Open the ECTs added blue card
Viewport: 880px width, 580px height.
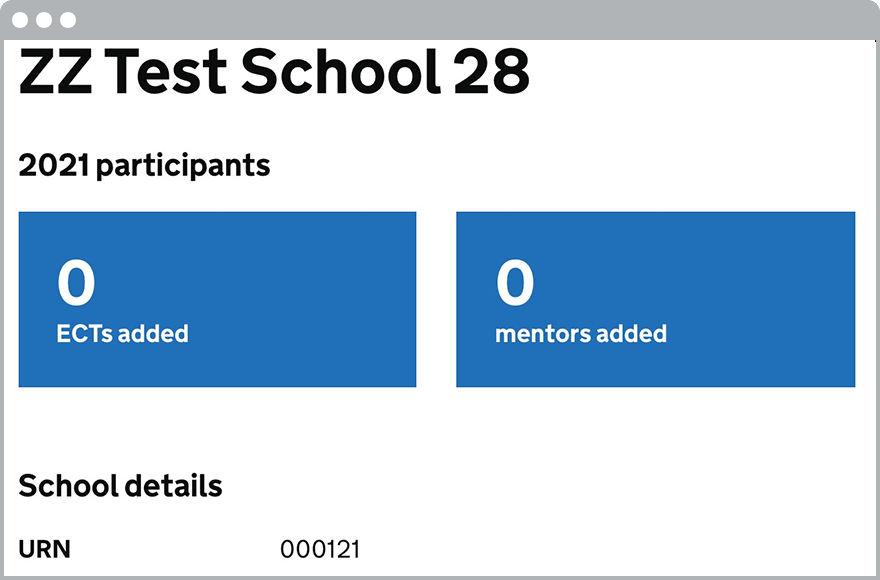click(x=217, y=299)
